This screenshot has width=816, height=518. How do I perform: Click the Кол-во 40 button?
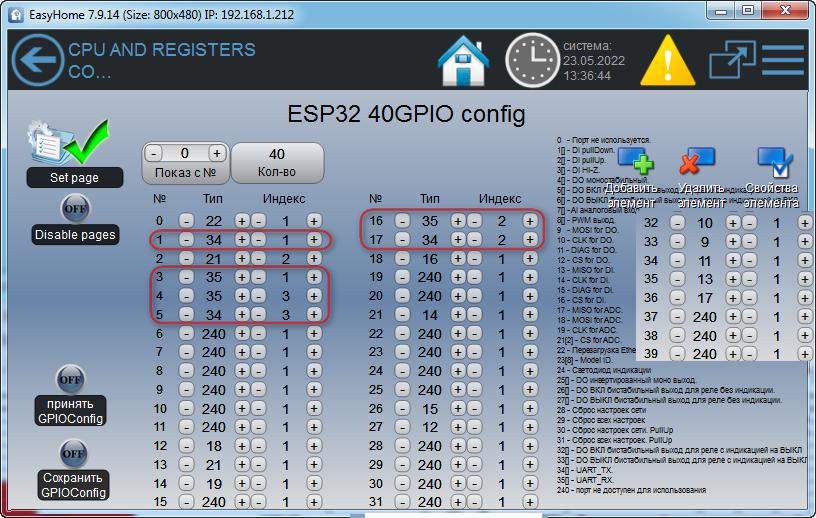[277, 162]
